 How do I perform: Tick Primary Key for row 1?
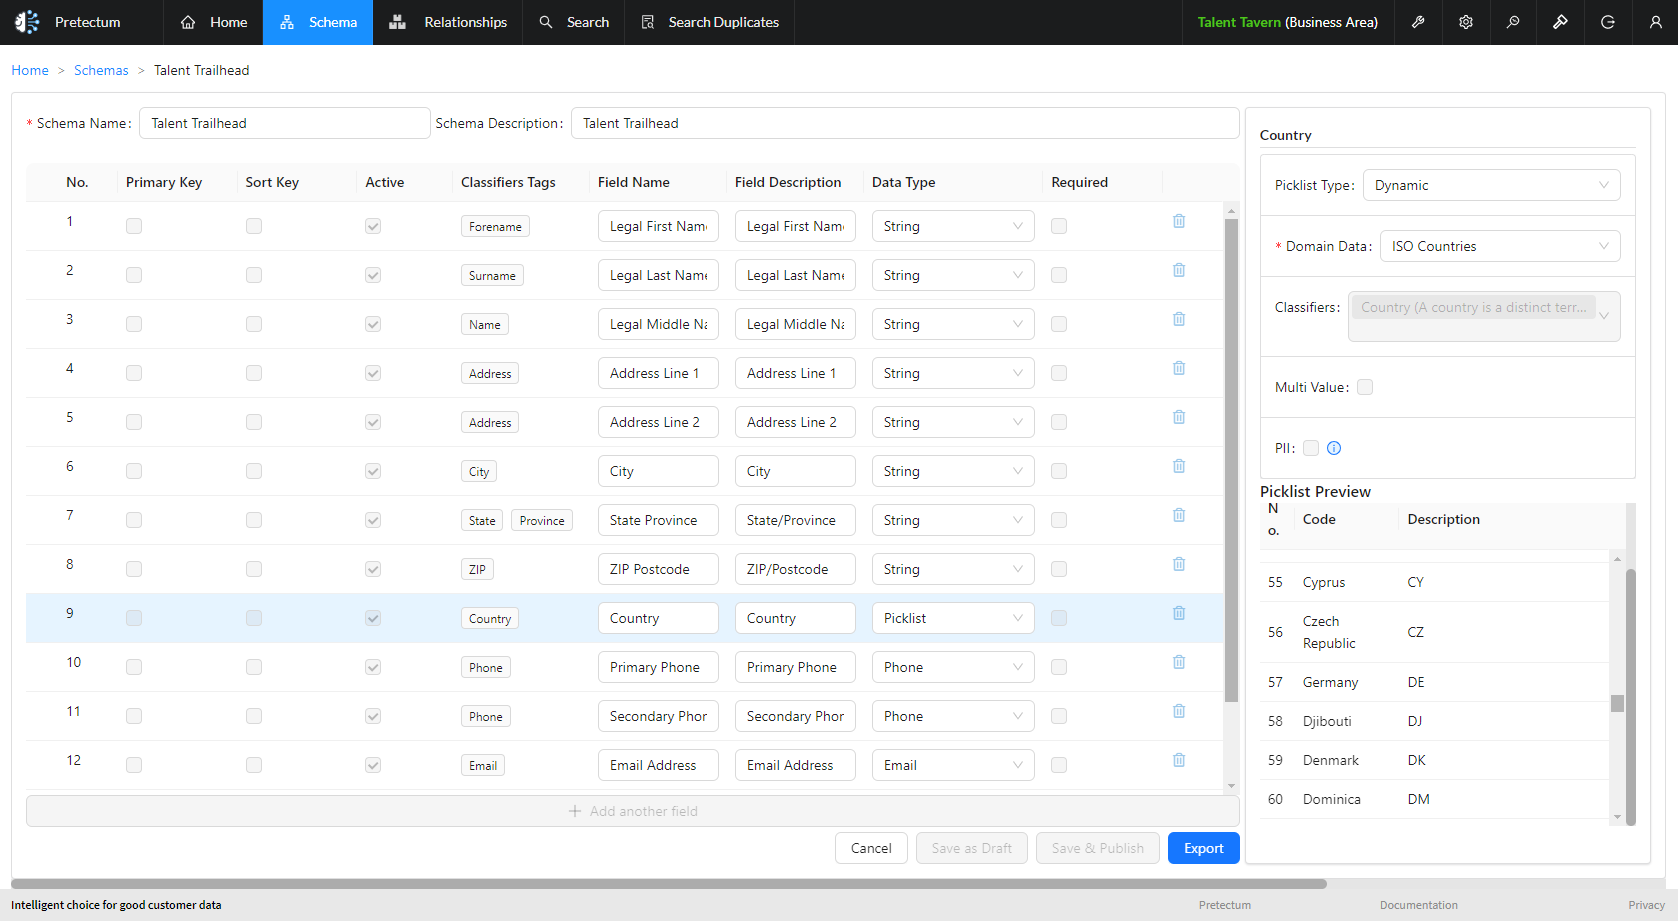click(134, 226)
